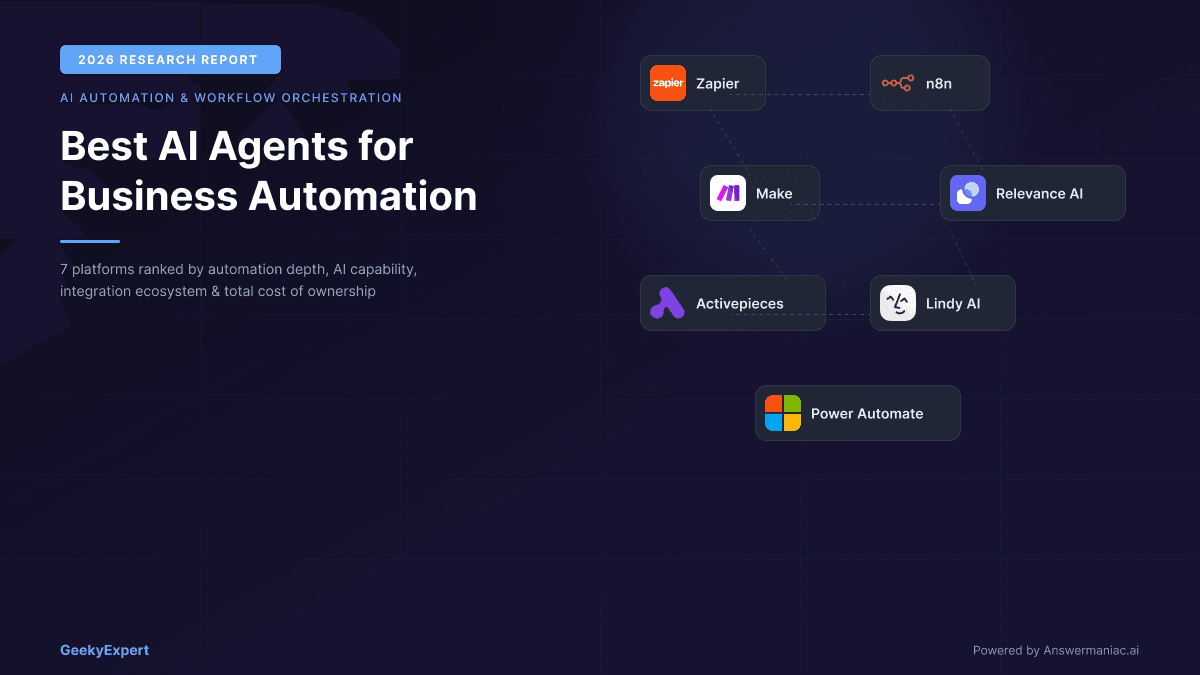Click the headline line "Best AI Agents for"
The height and width of the screenshot is (675, 1200).
point(237,146)
